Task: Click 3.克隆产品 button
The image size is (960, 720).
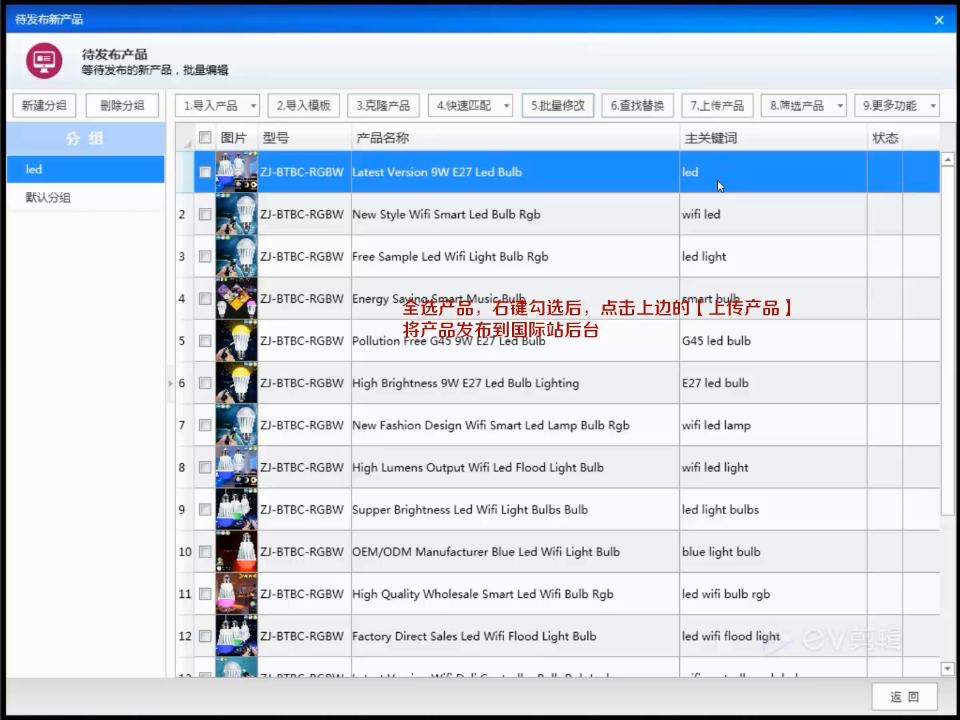Action: pyautogui.click(x=383, y=105)
